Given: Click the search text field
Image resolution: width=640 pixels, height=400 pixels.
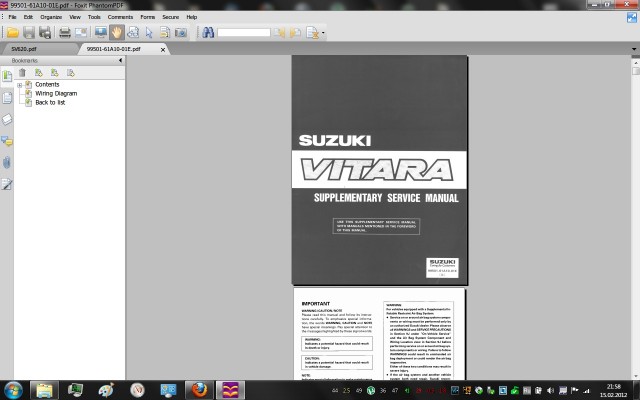Looking at the screenshot, I should click(x=243, y=32).
